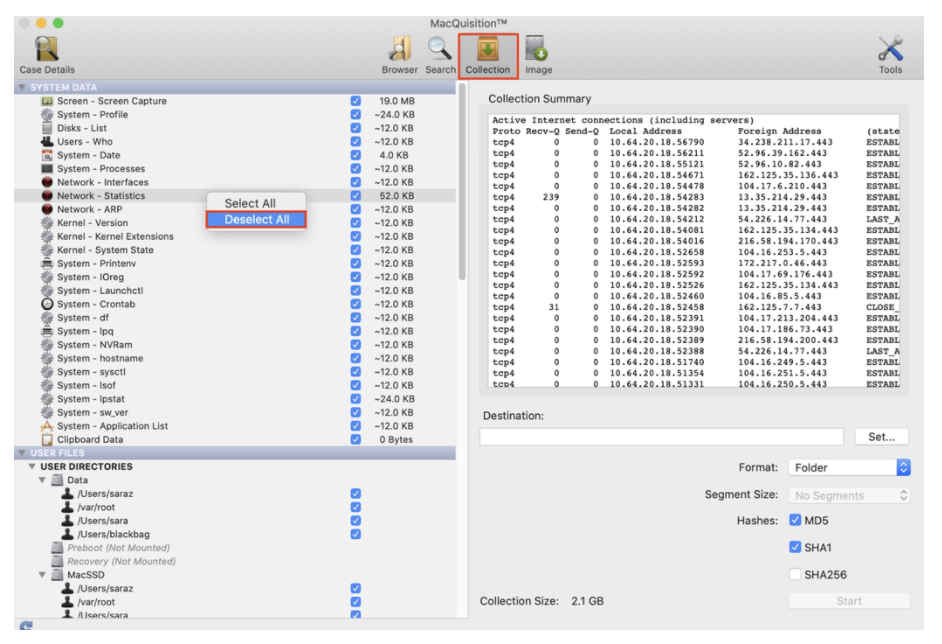
Task: Click the Set... destination button
Action: (x=881, y=437)
